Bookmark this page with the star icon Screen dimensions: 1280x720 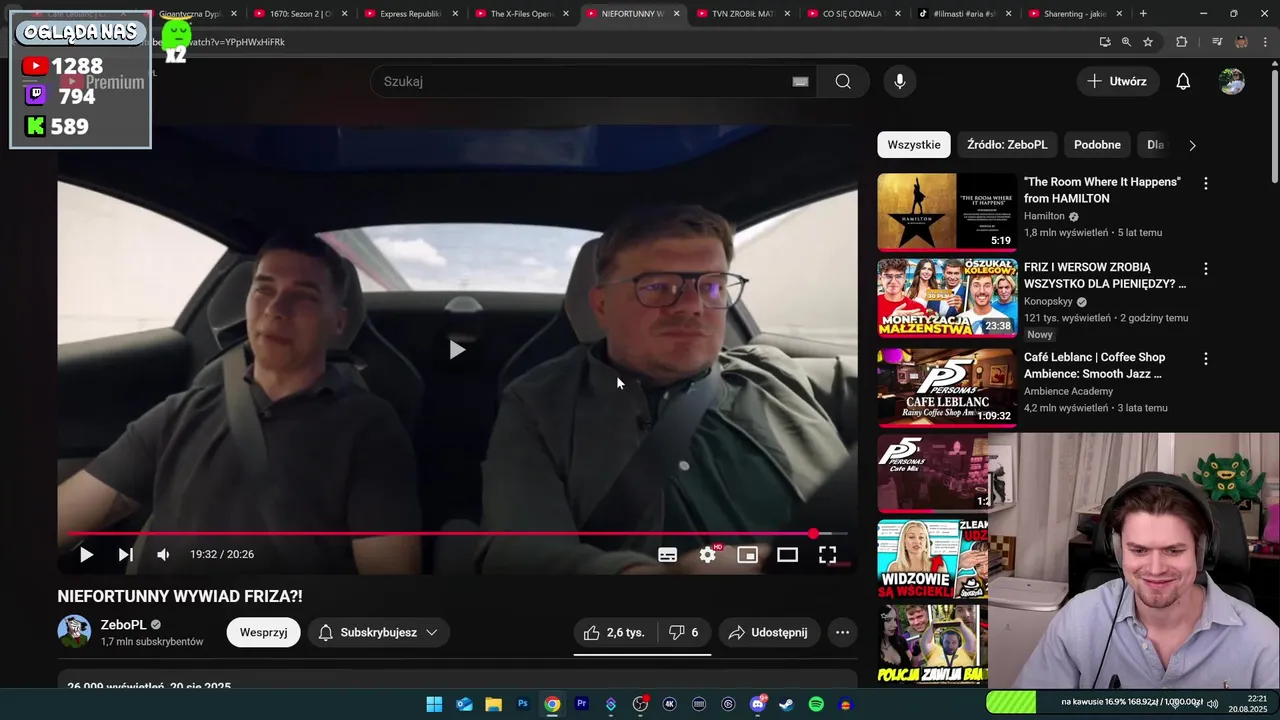(x=1148, y=42)
